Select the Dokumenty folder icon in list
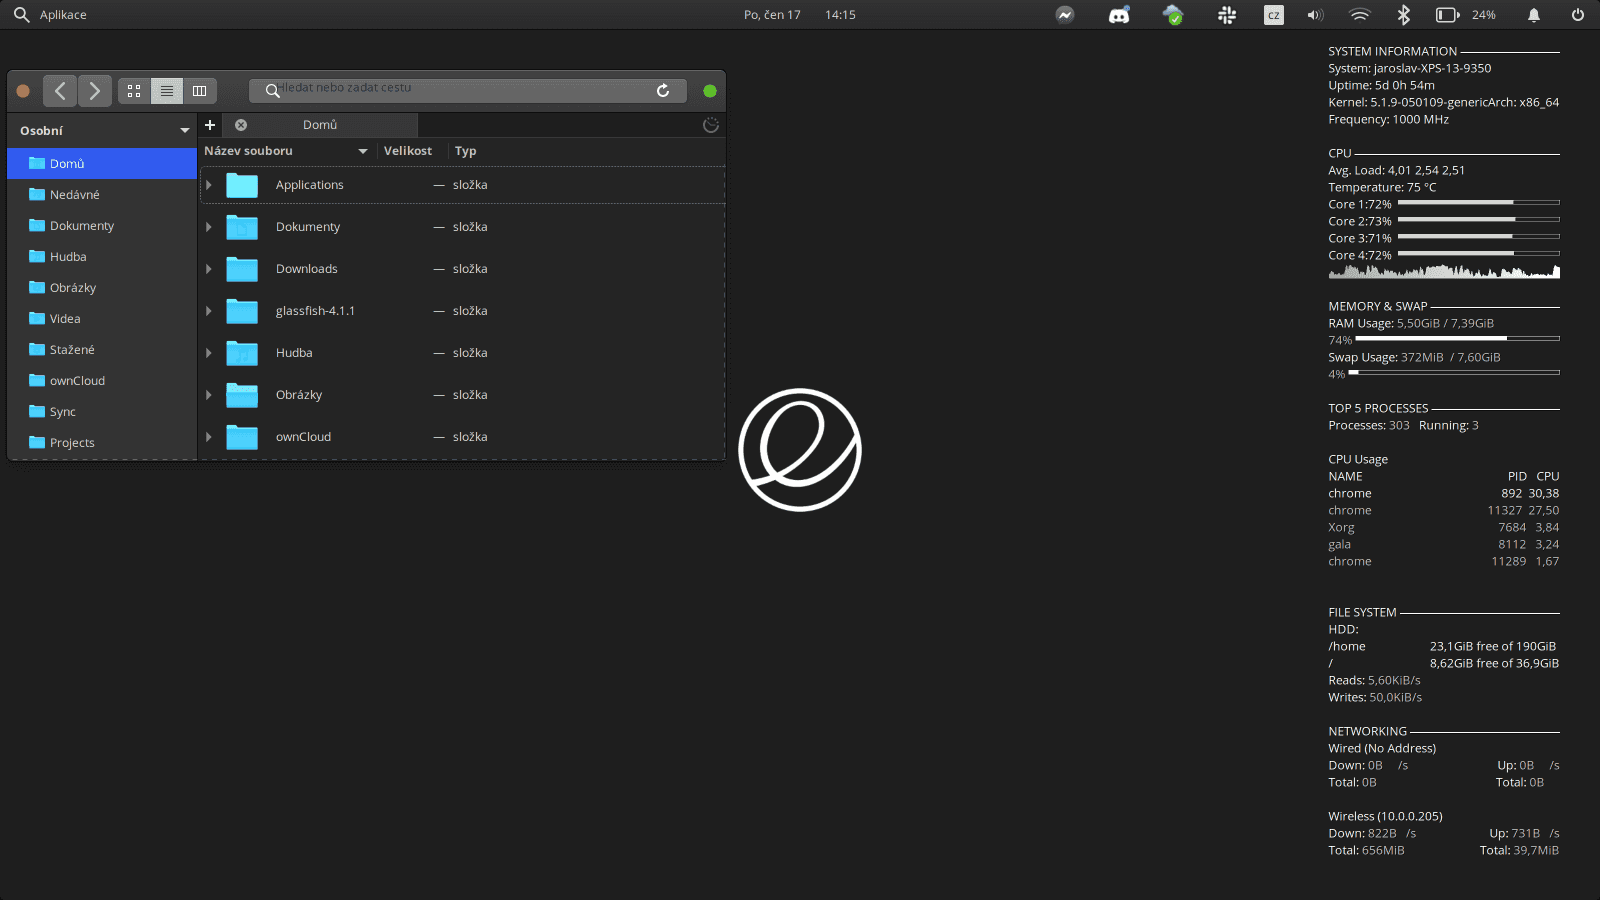Screen dimensions: 1600x900 (x=242, y=227)
